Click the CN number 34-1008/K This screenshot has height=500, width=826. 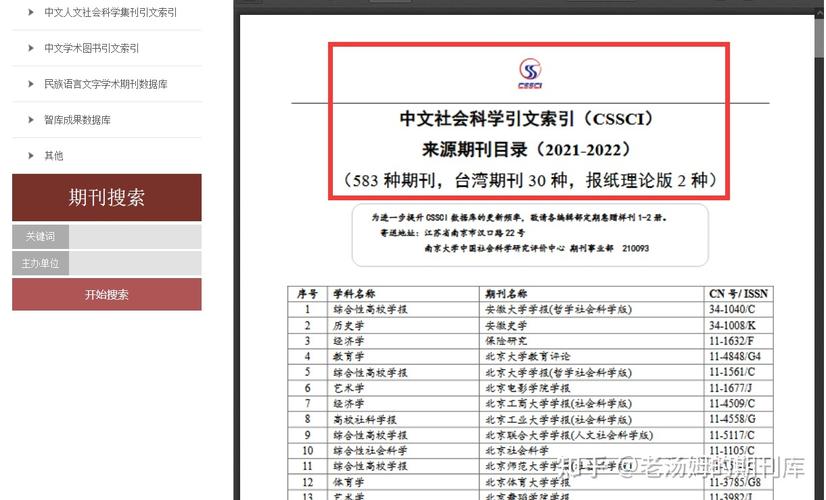[732, 326]
